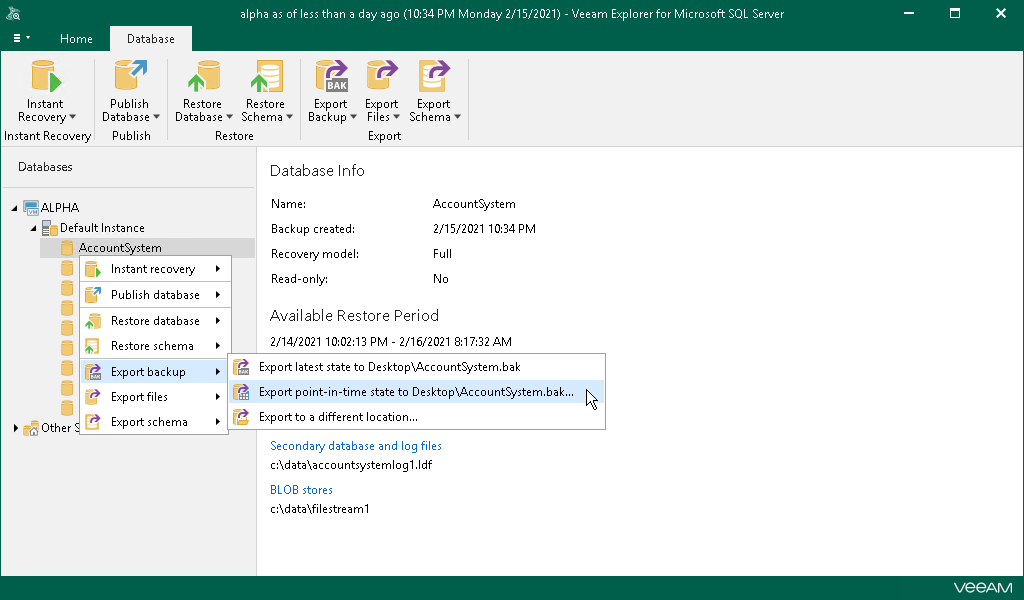Screen dimensions: 1024x600
Task: Click the Export schema context menu icon
Action: (x=93, y=422)
